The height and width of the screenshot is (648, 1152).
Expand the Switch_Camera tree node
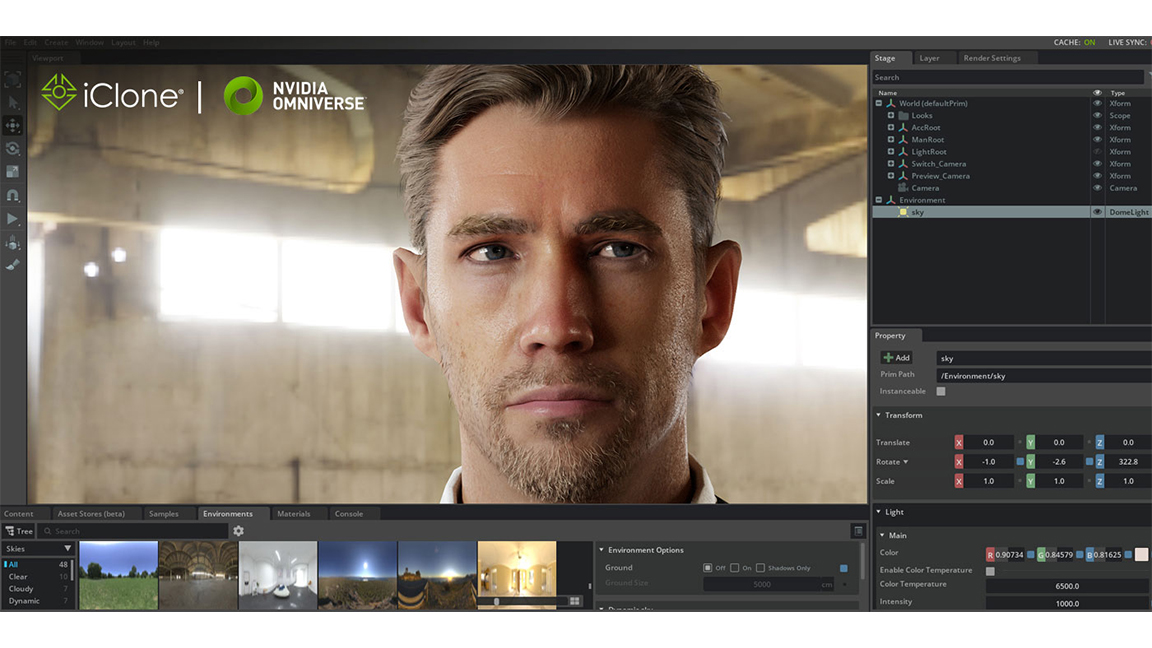(x=891, y=164)
